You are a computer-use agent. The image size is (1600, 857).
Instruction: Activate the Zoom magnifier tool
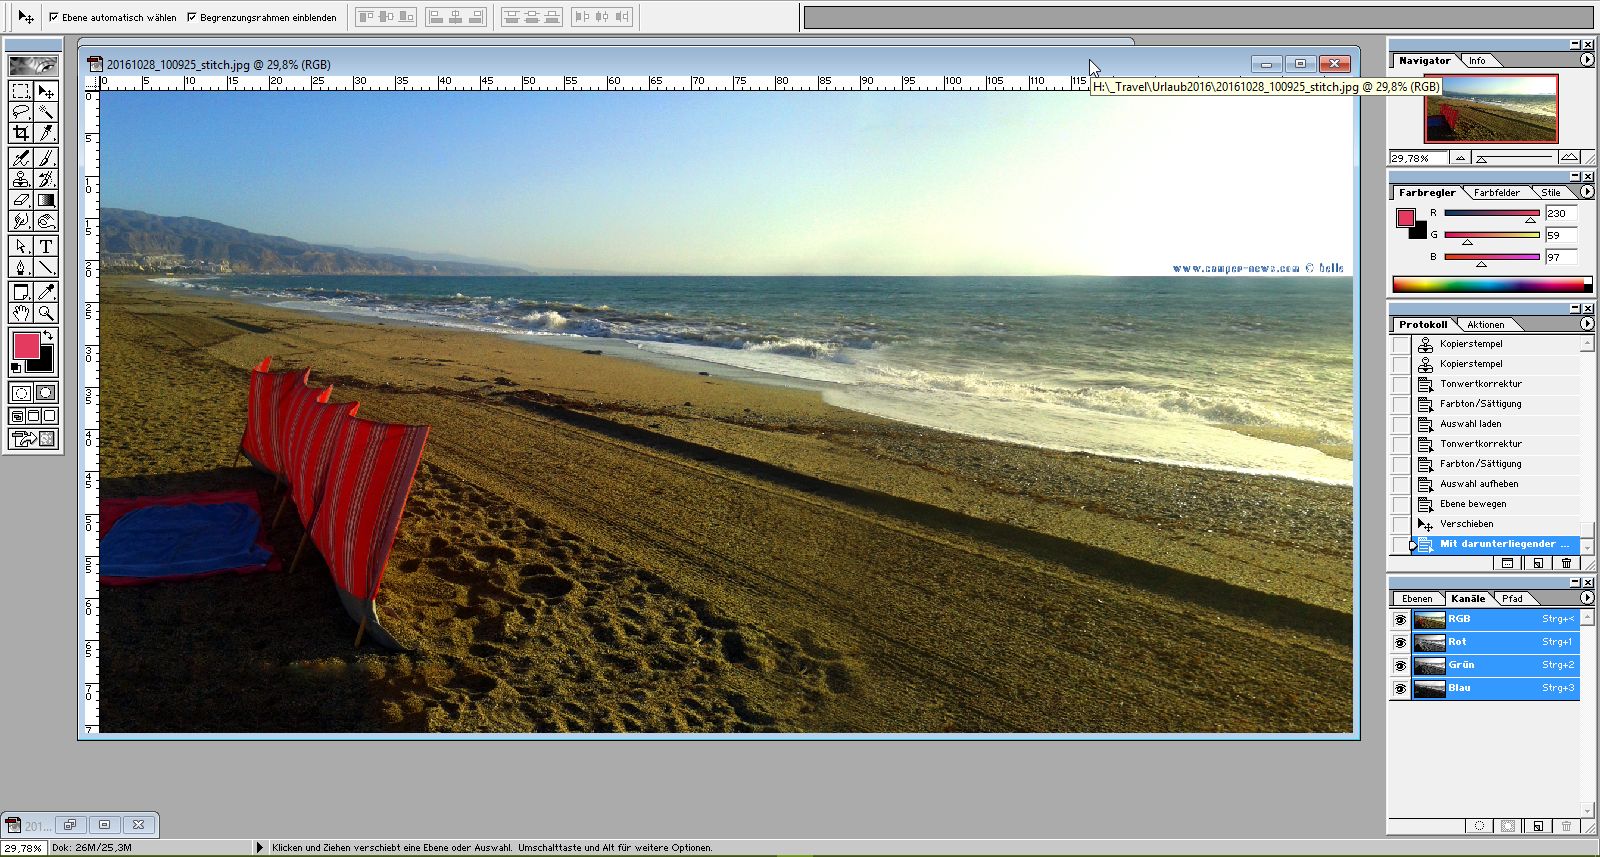pos(46,314)
